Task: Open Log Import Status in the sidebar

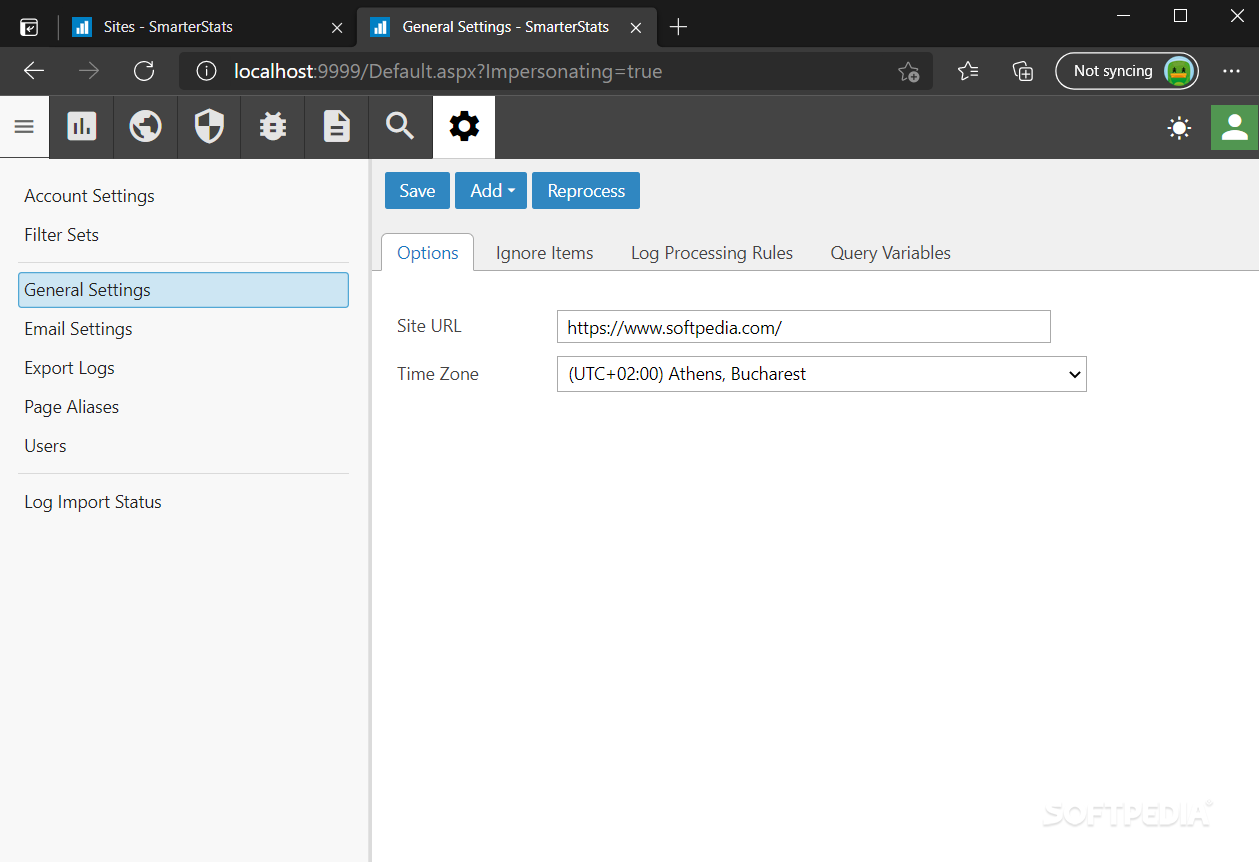Action: pyautogui.click(x=93, y=502)
